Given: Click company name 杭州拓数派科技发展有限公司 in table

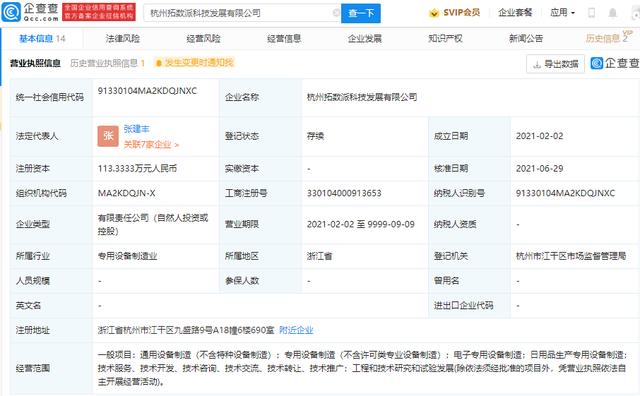Looking at the screenshot, I should 362,97.
